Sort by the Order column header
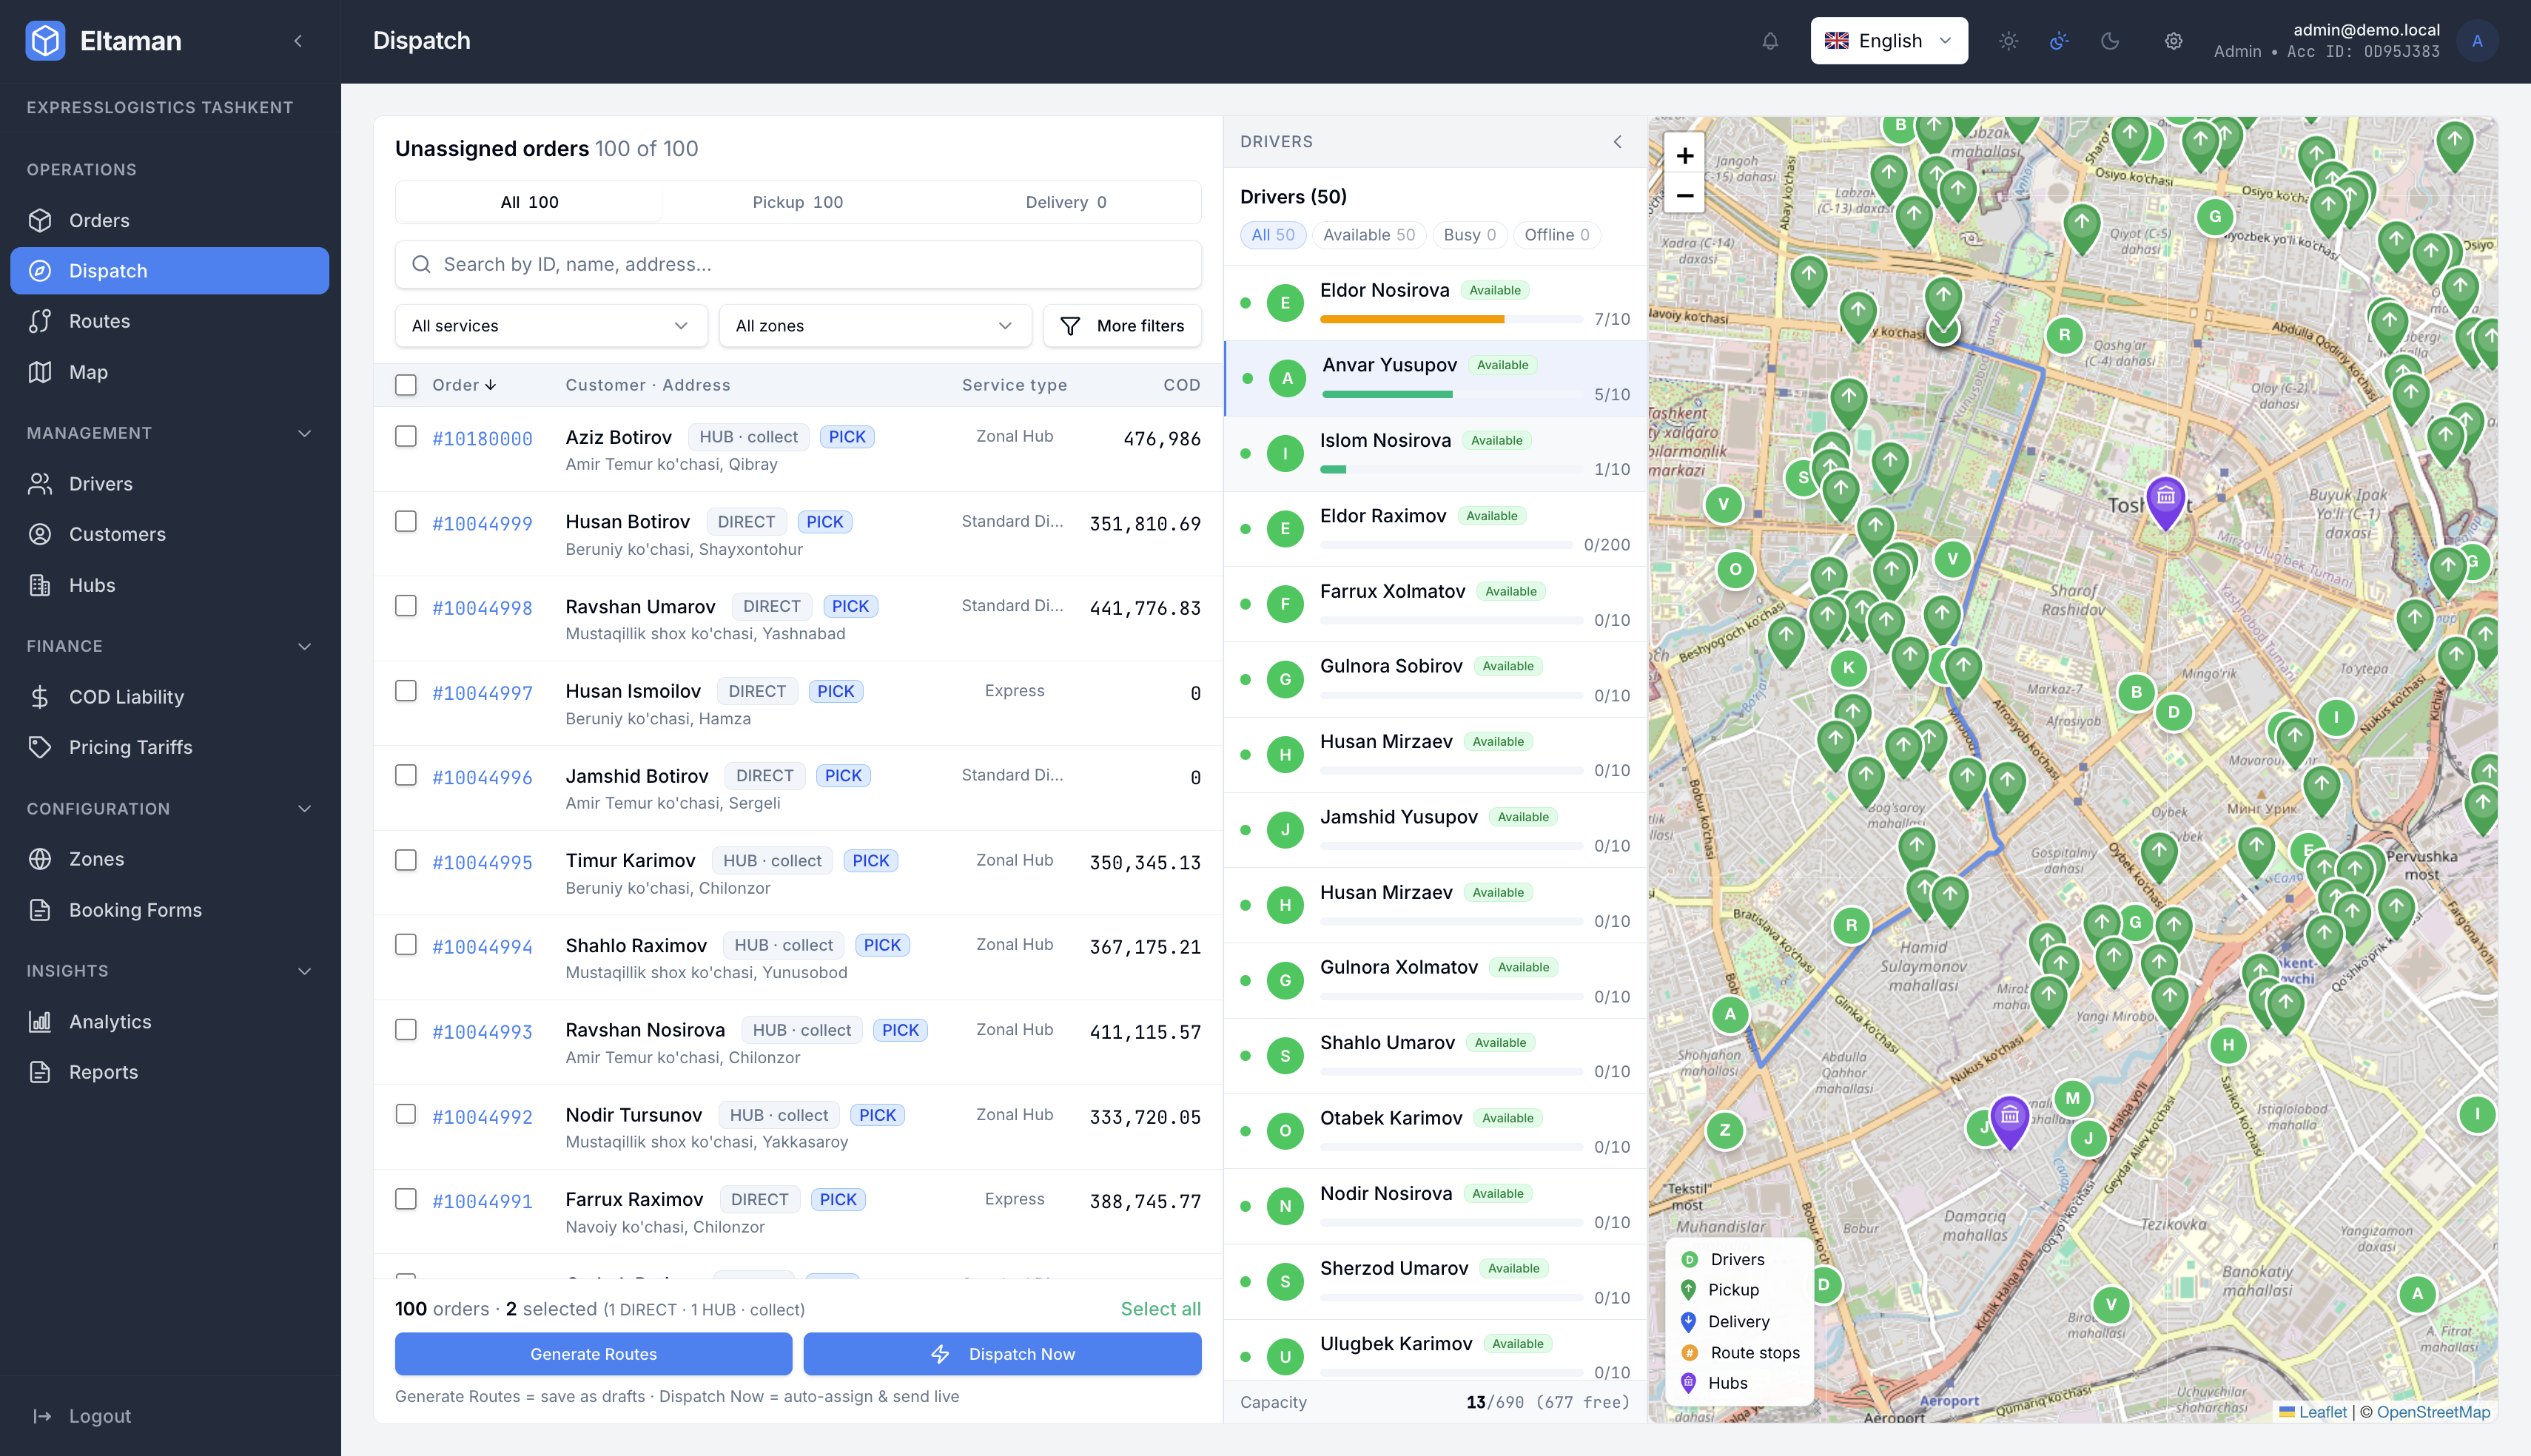 coord(463,385)
